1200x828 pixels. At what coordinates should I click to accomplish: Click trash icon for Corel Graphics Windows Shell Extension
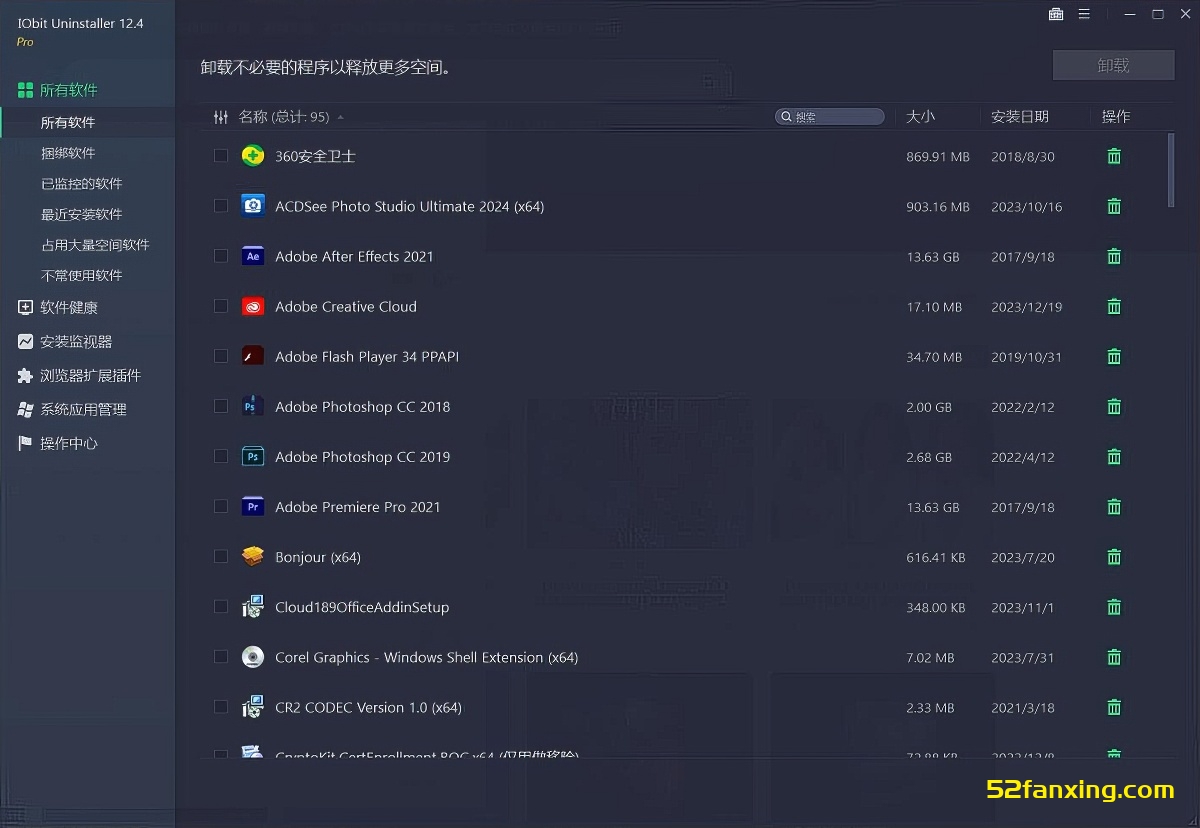tap(1114, 657)
